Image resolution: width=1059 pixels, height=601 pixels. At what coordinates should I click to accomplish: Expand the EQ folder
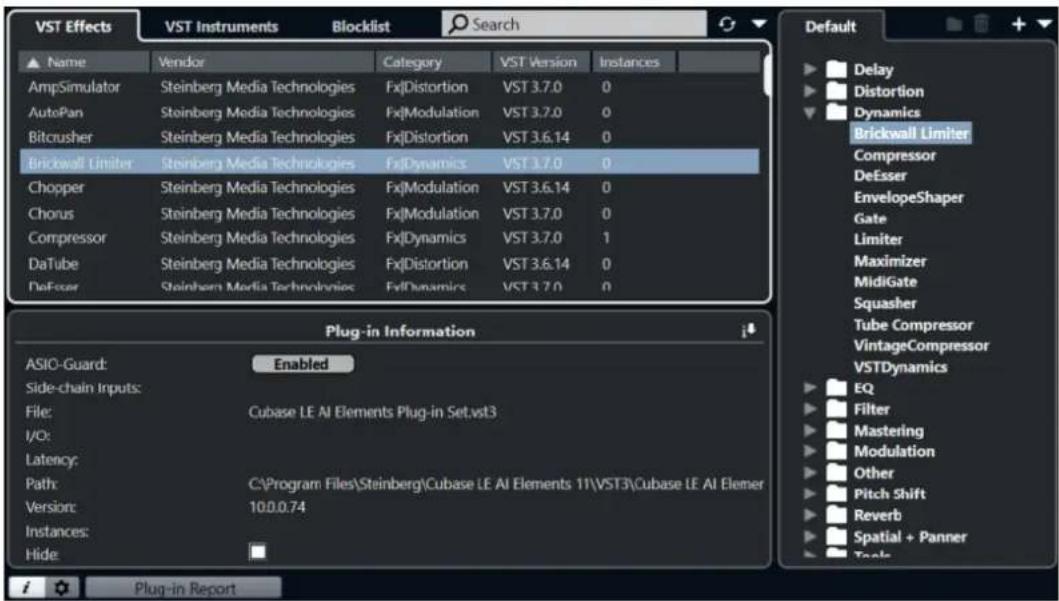(x=810, y=388)
